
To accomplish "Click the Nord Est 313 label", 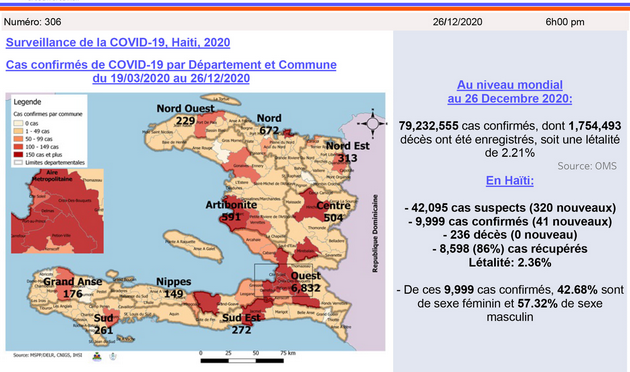I will (348, 152).
